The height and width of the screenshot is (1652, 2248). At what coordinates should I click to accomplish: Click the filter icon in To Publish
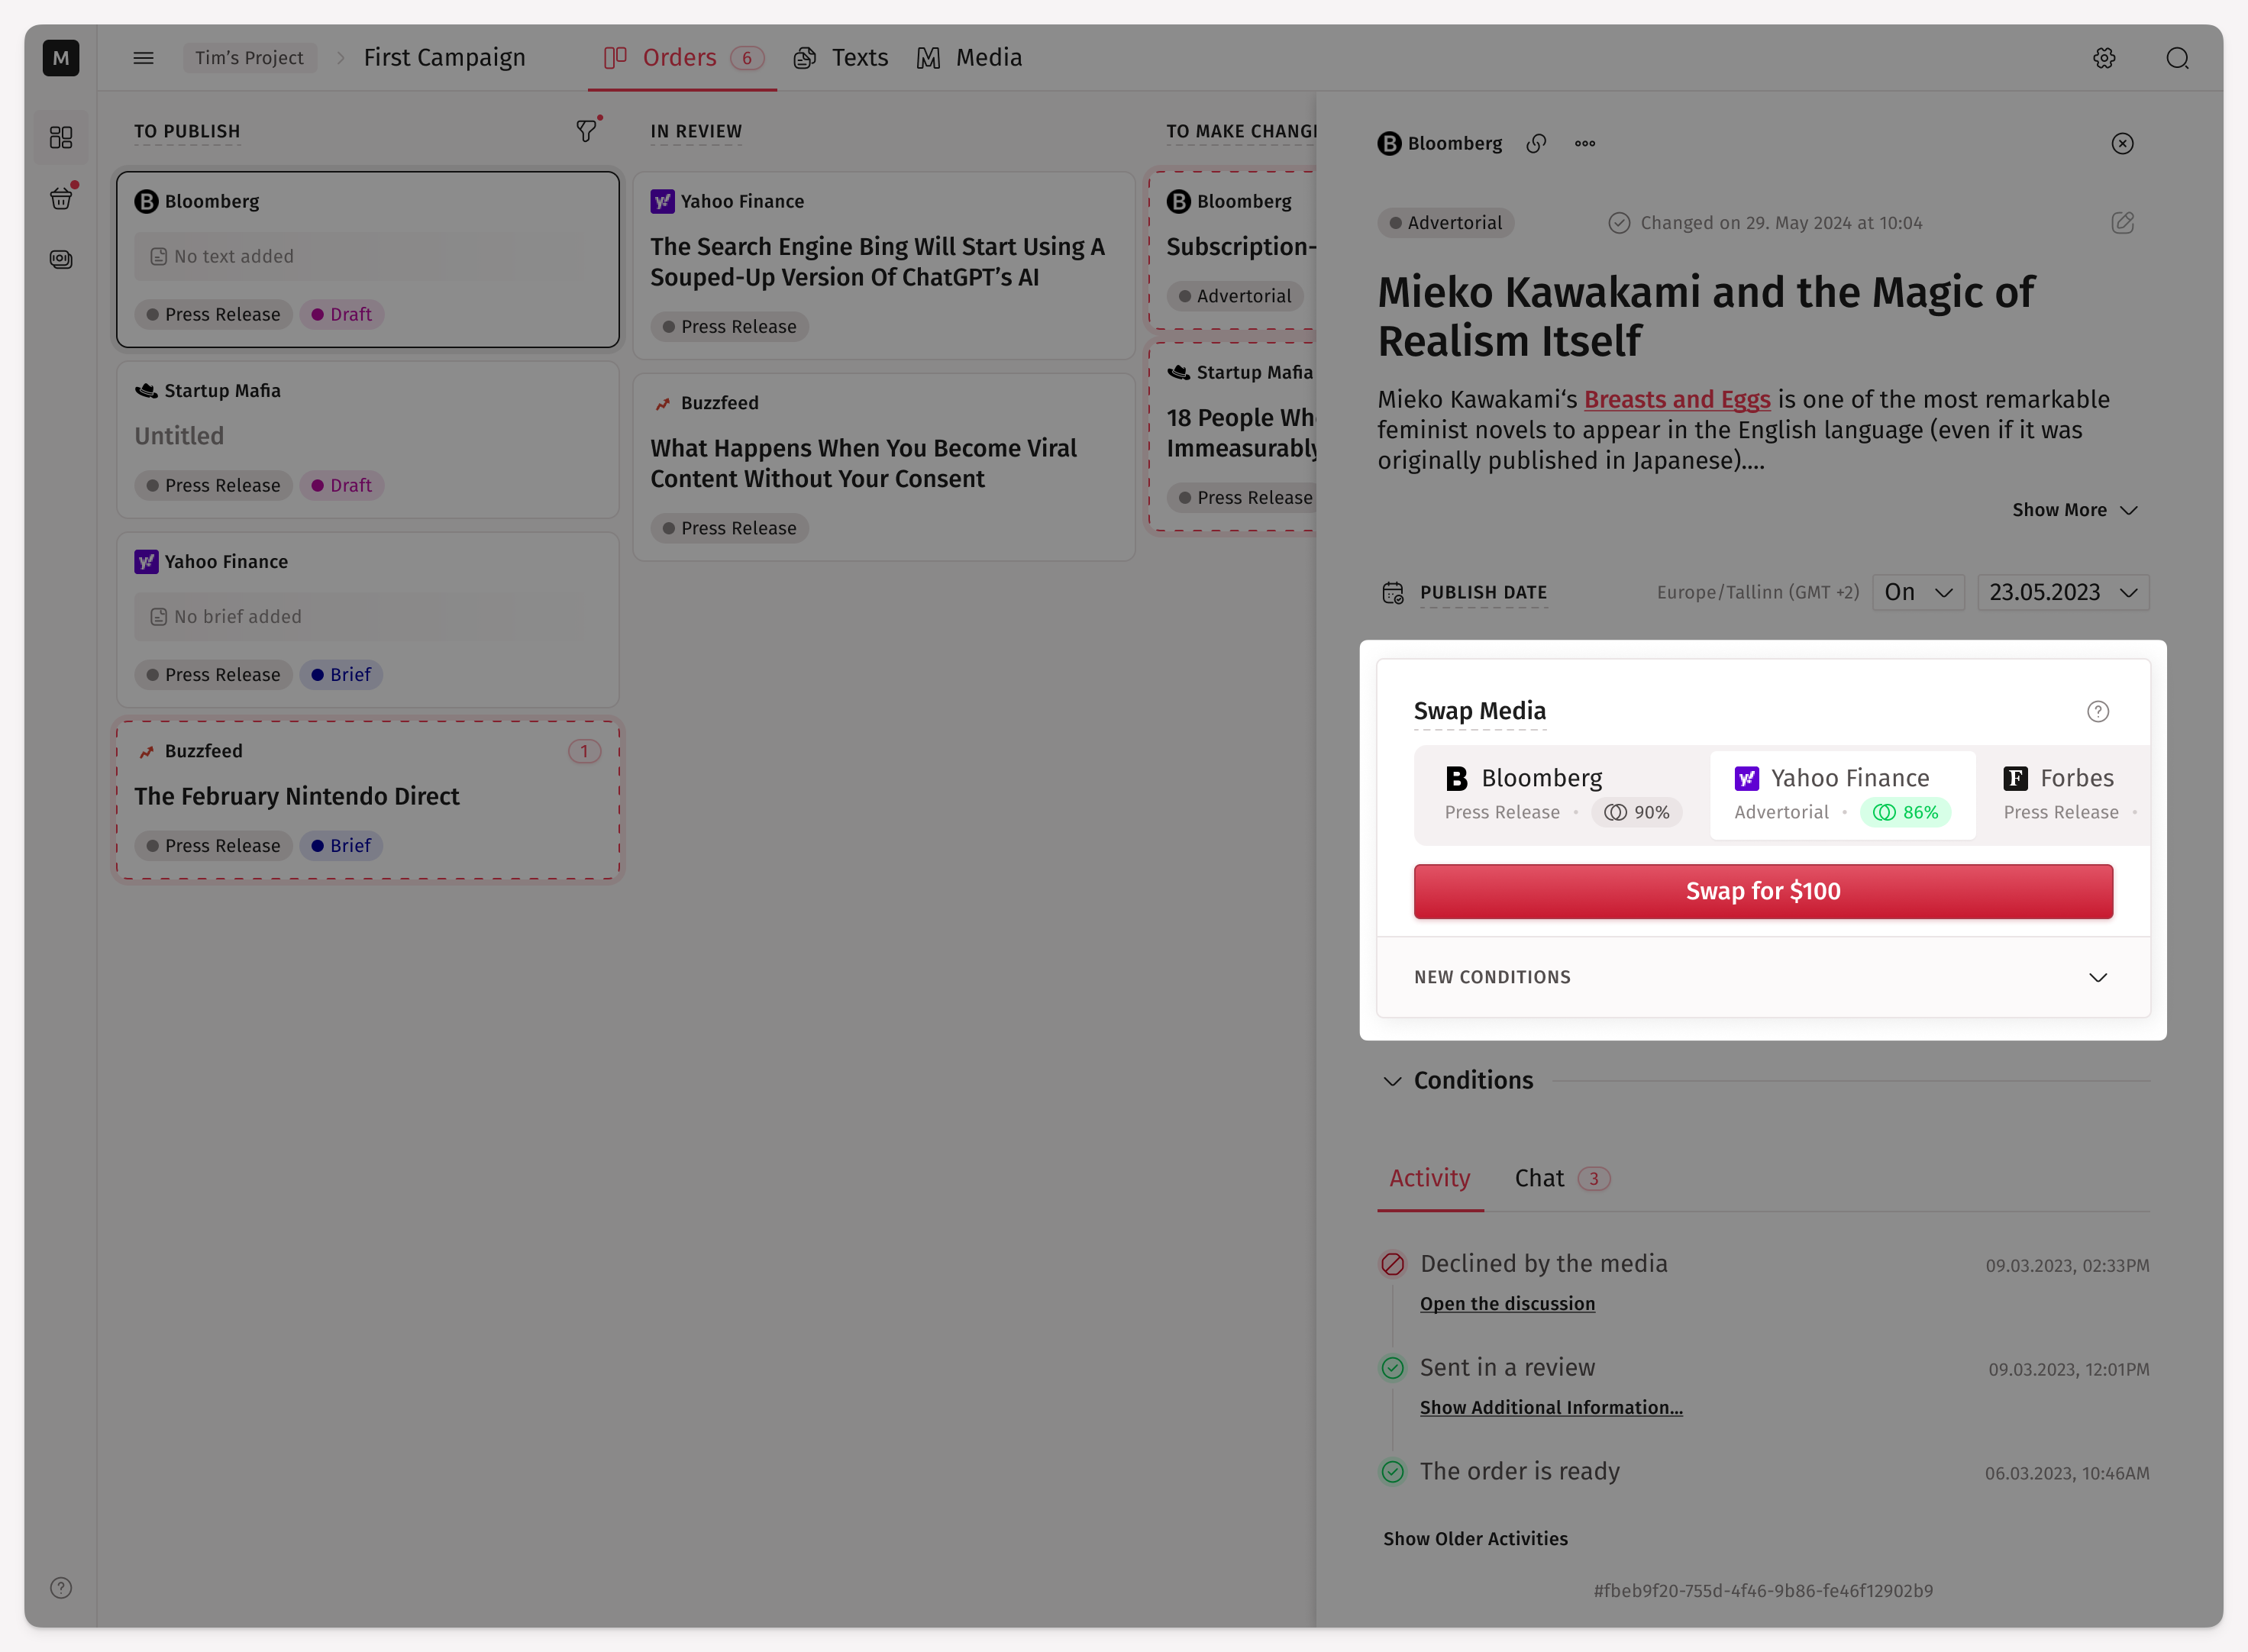(586, 131)
